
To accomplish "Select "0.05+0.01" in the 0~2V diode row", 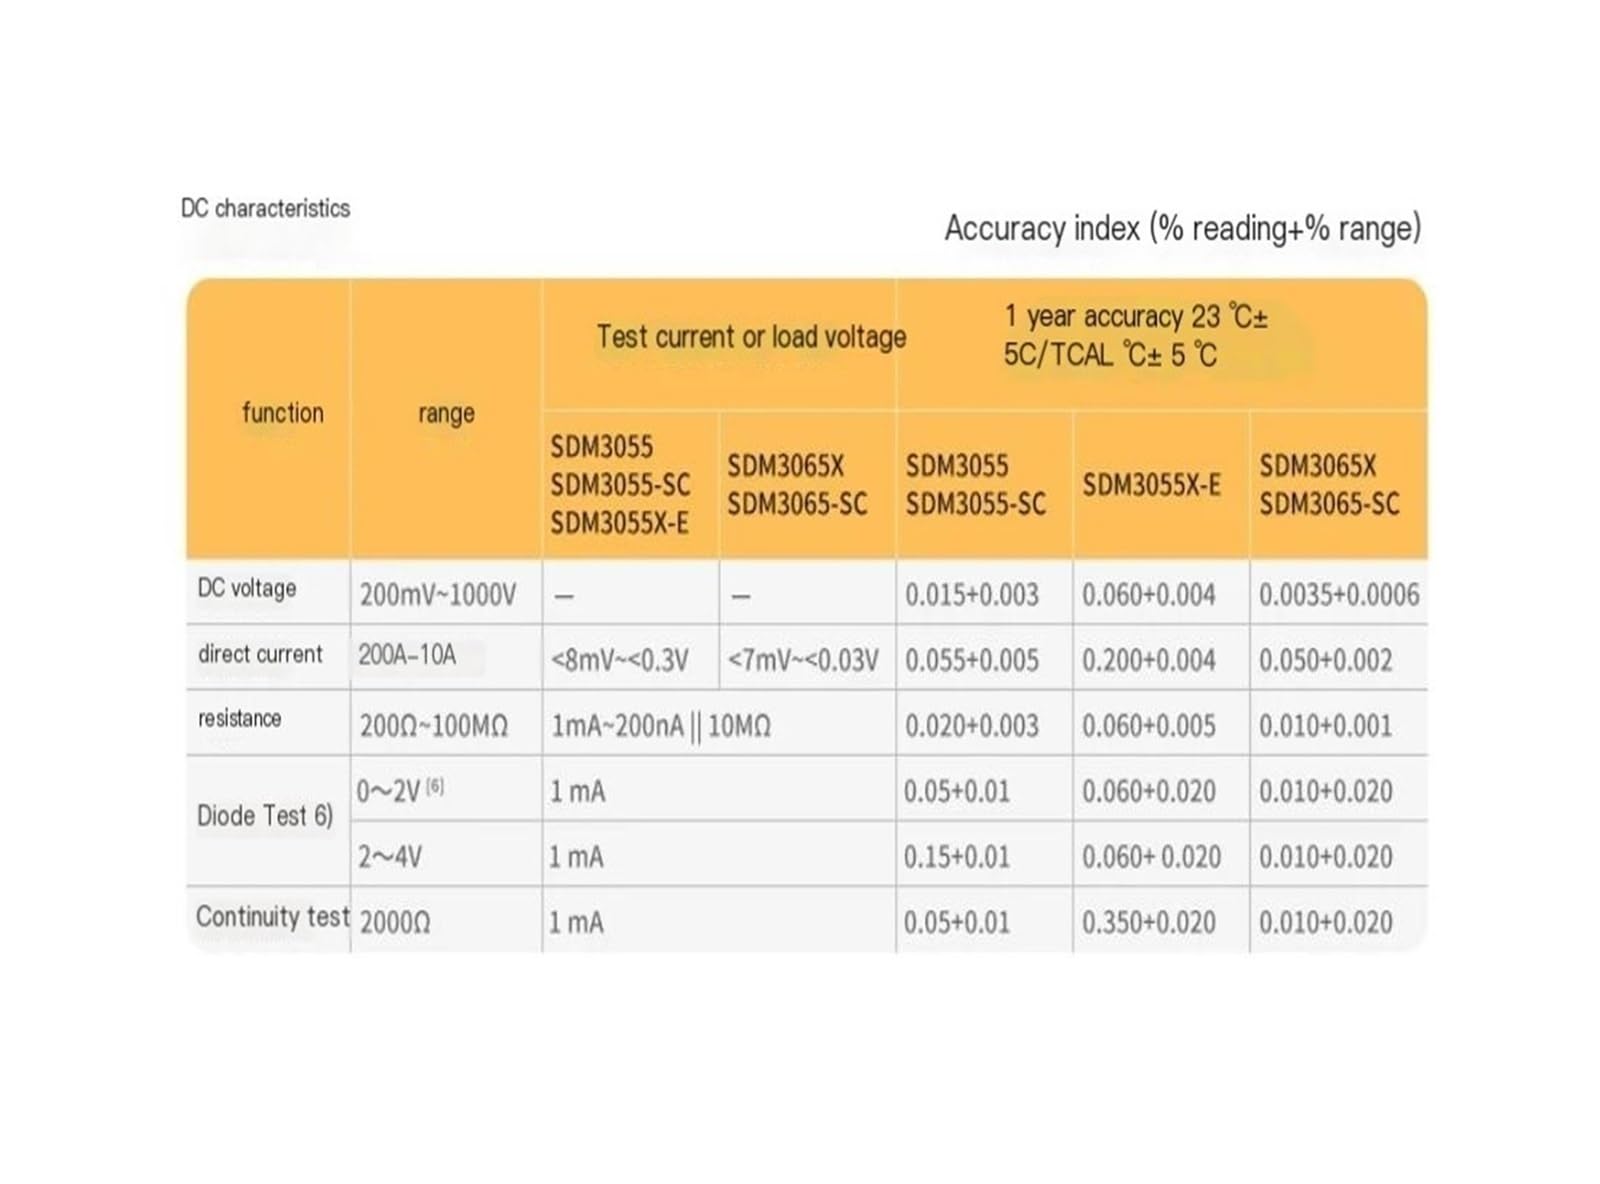I will [x=957, y=792].
